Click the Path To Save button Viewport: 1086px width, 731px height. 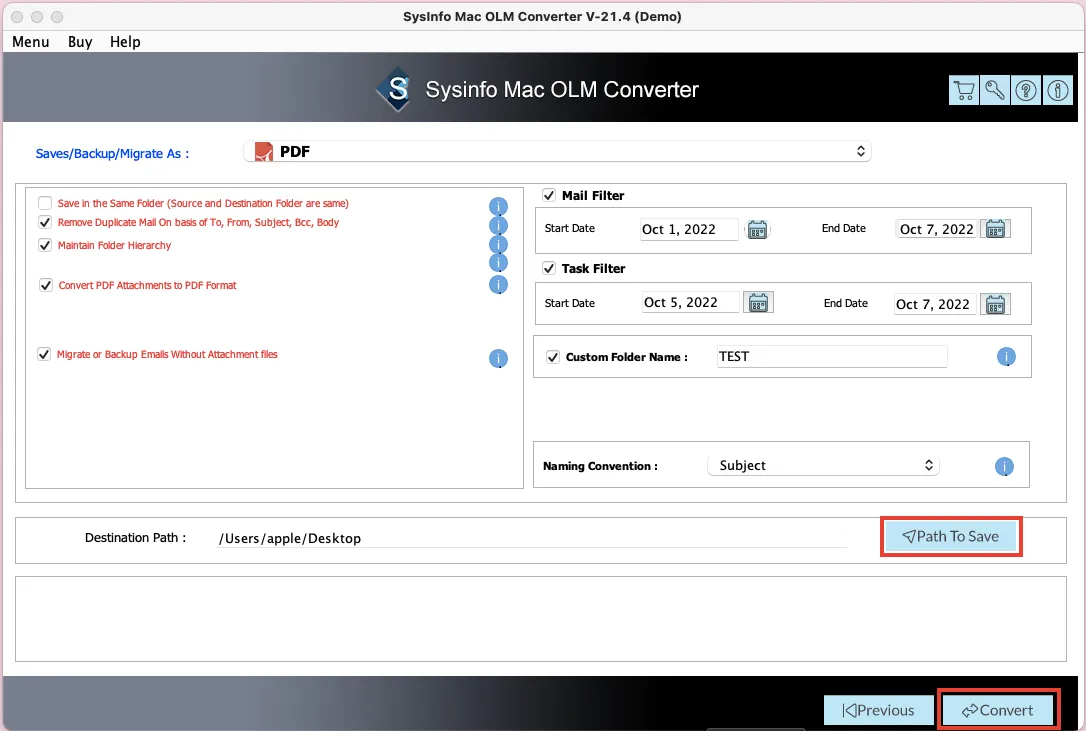click(x=951, y=536)
